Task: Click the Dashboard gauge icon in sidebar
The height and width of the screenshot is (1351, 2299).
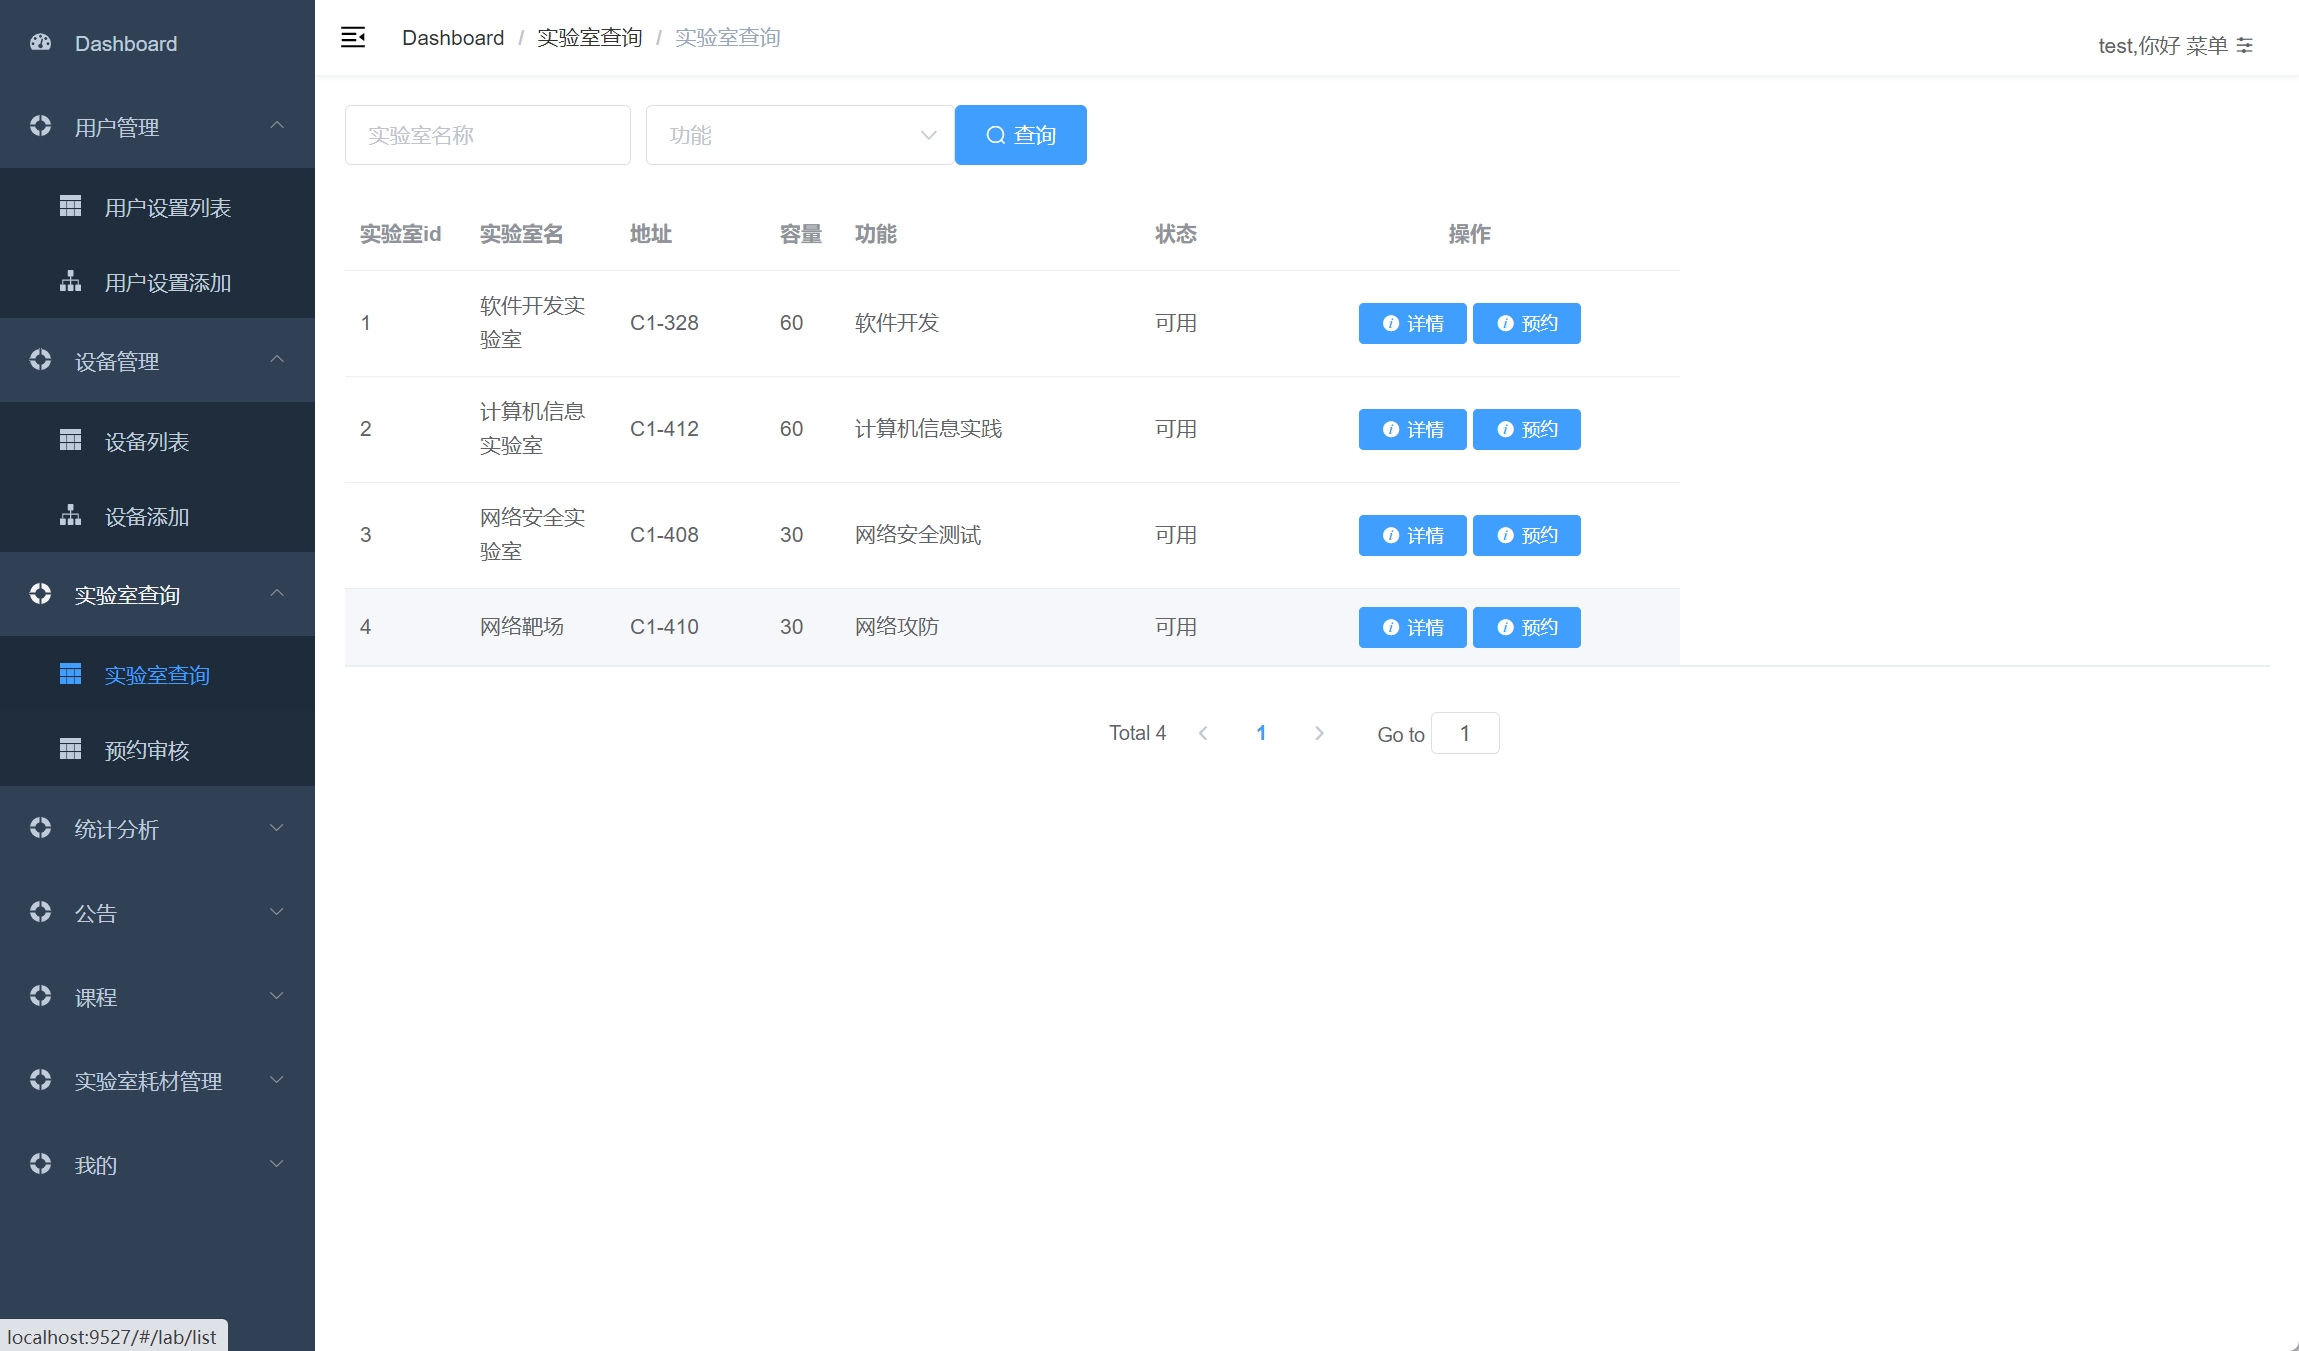Action: [x=40, y=43]
